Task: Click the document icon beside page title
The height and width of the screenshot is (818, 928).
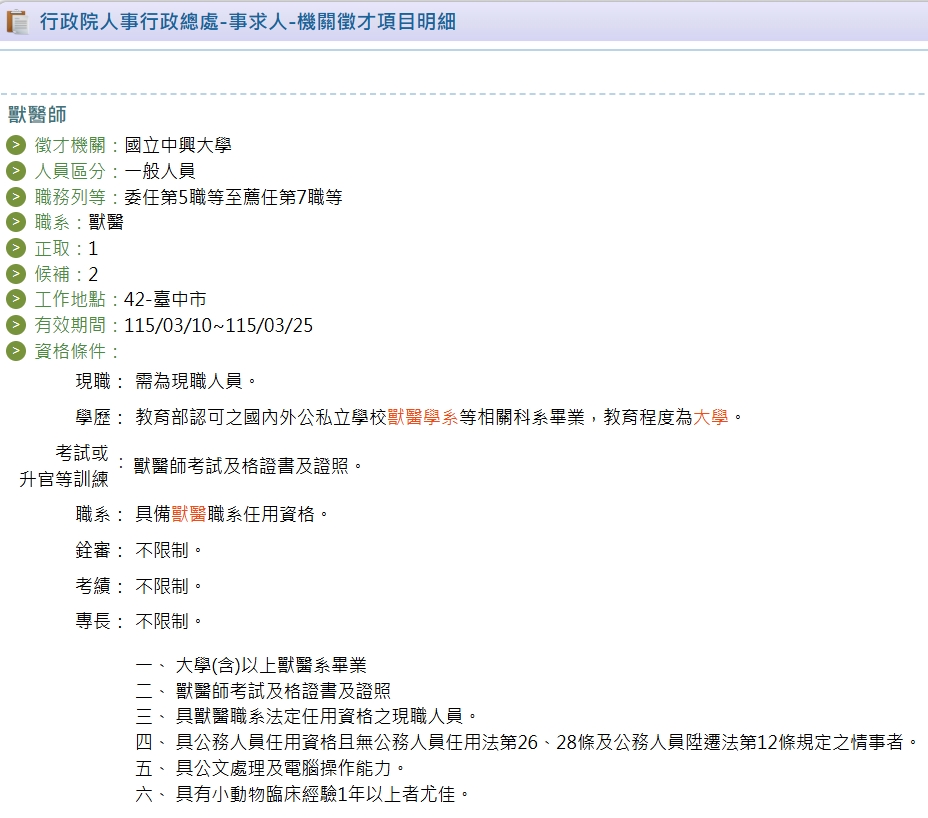Action: click(17, 21)
